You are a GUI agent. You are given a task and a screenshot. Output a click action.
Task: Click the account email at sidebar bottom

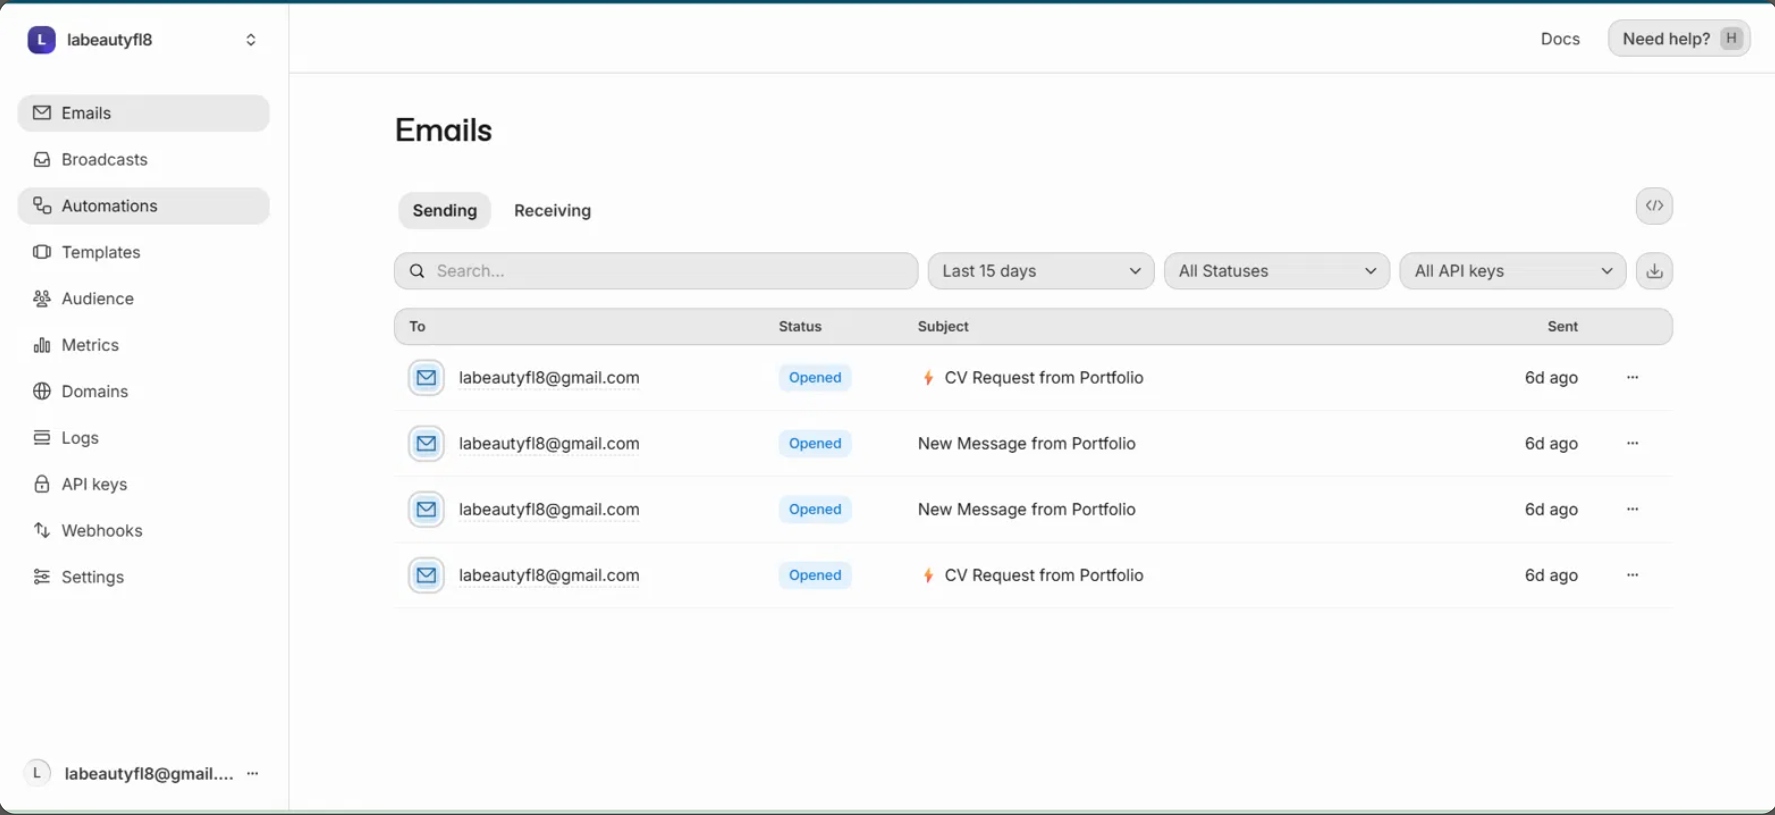[149, 773]
